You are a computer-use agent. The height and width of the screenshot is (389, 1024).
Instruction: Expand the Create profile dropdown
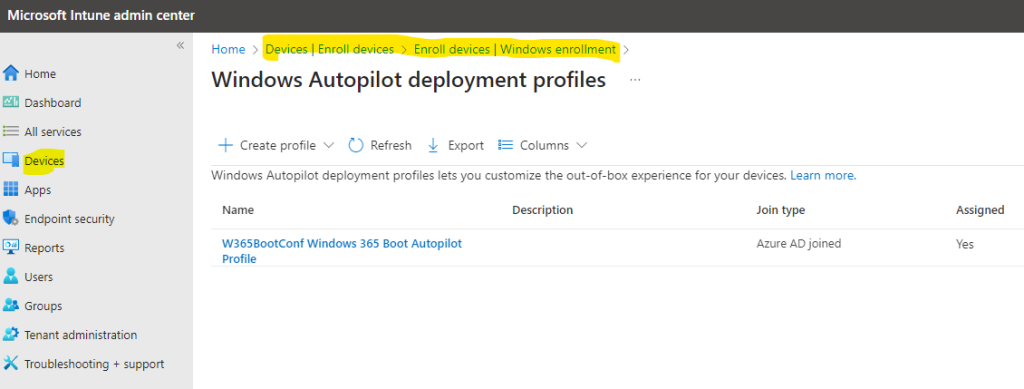328,146
